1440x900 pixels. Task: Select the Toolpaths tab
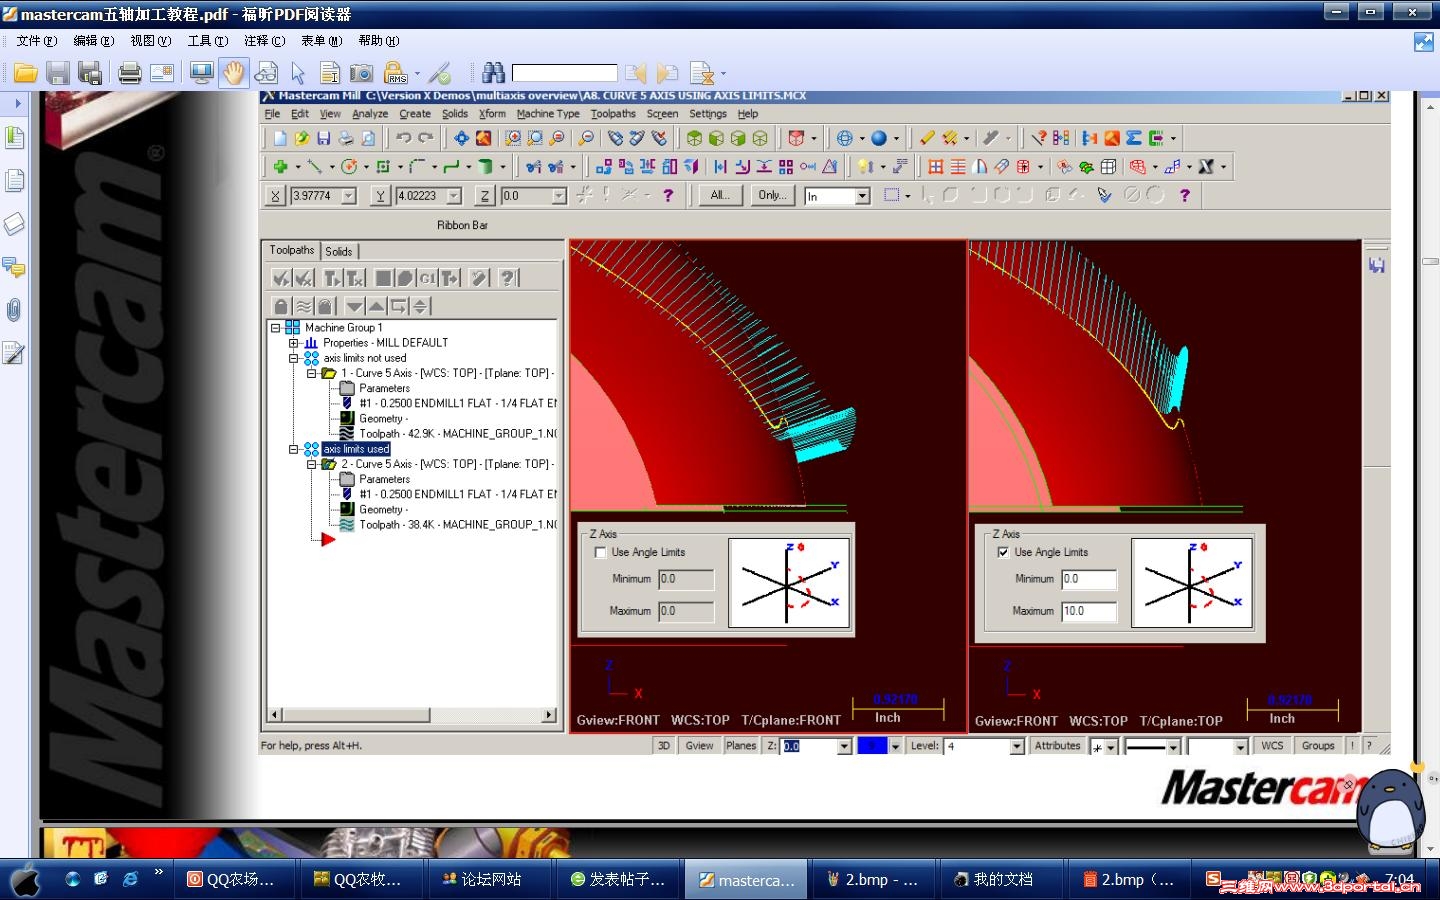pyautogui.click(x=292, y=250)
